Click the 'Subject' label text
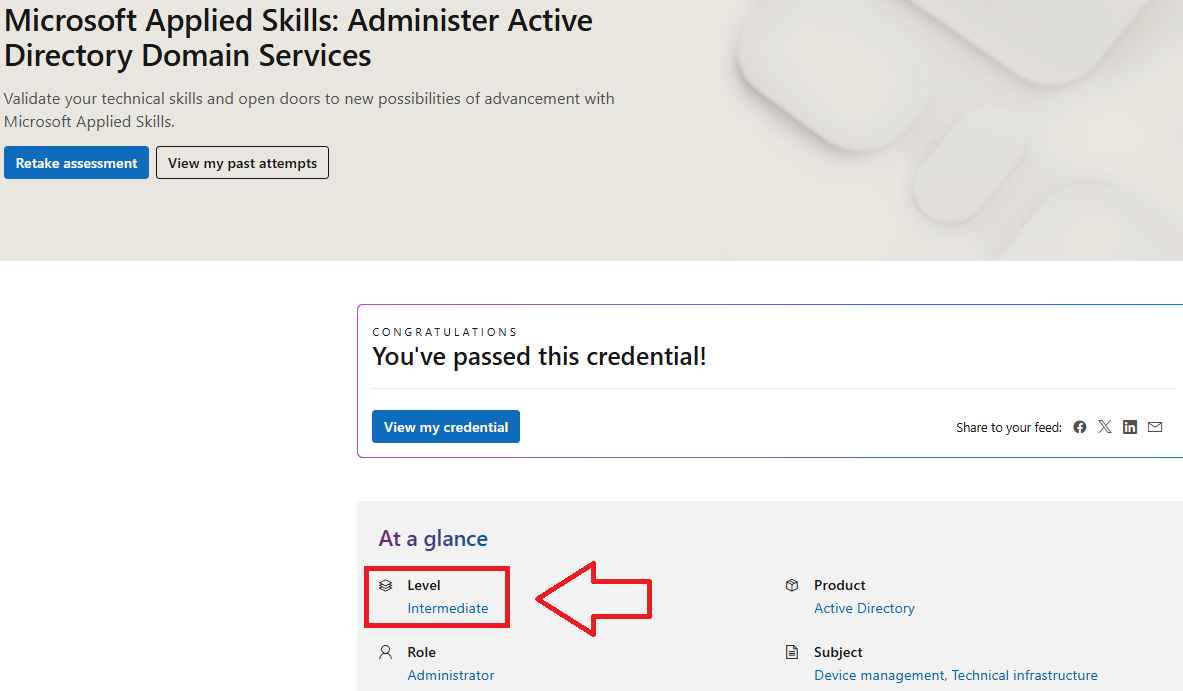Screen dimensions: 1183x691 [x=837, y=652]
